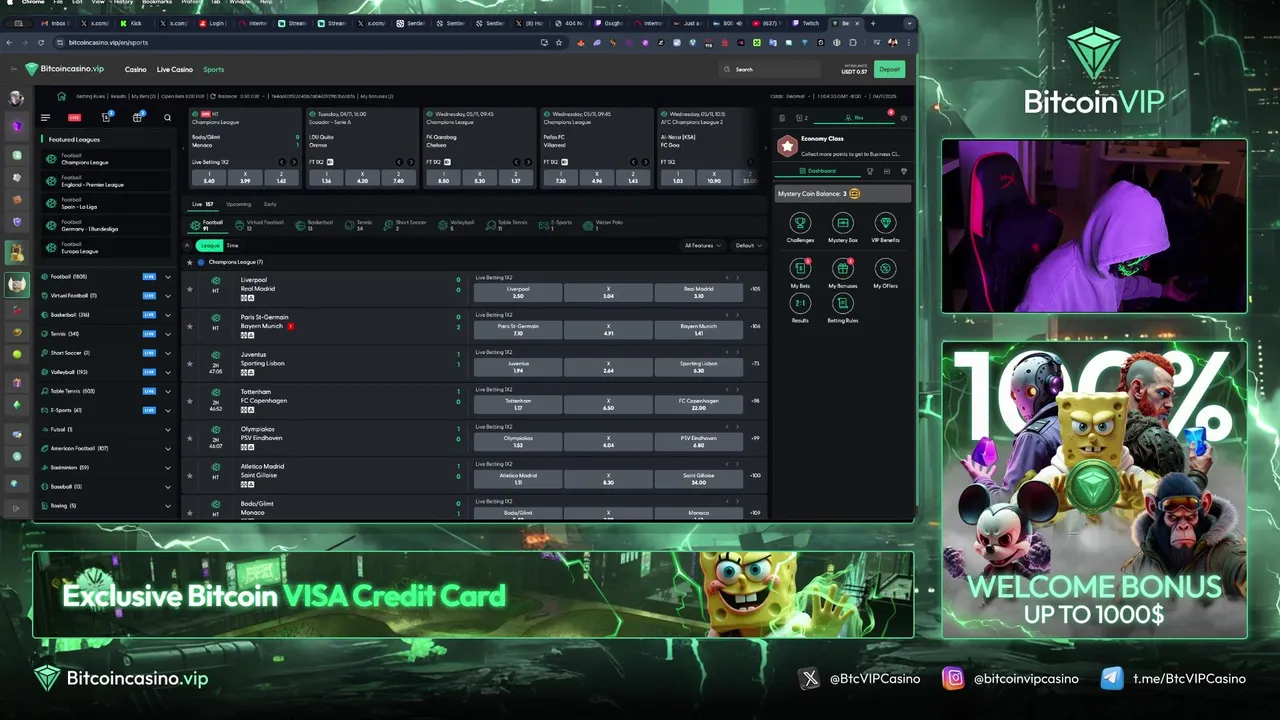
Task: Favorite the Tottenham vs FC Copenhagen match
Action: [x=189, y=401]
